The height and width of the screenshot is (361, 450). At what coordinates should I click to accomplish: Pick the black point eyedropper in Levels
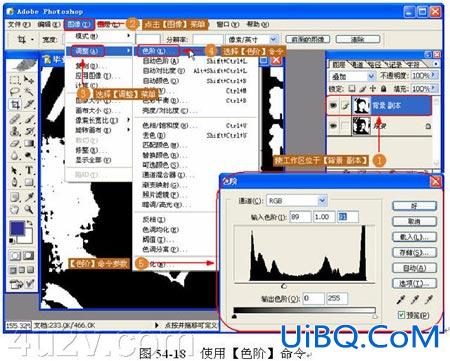tap(401, 300)
